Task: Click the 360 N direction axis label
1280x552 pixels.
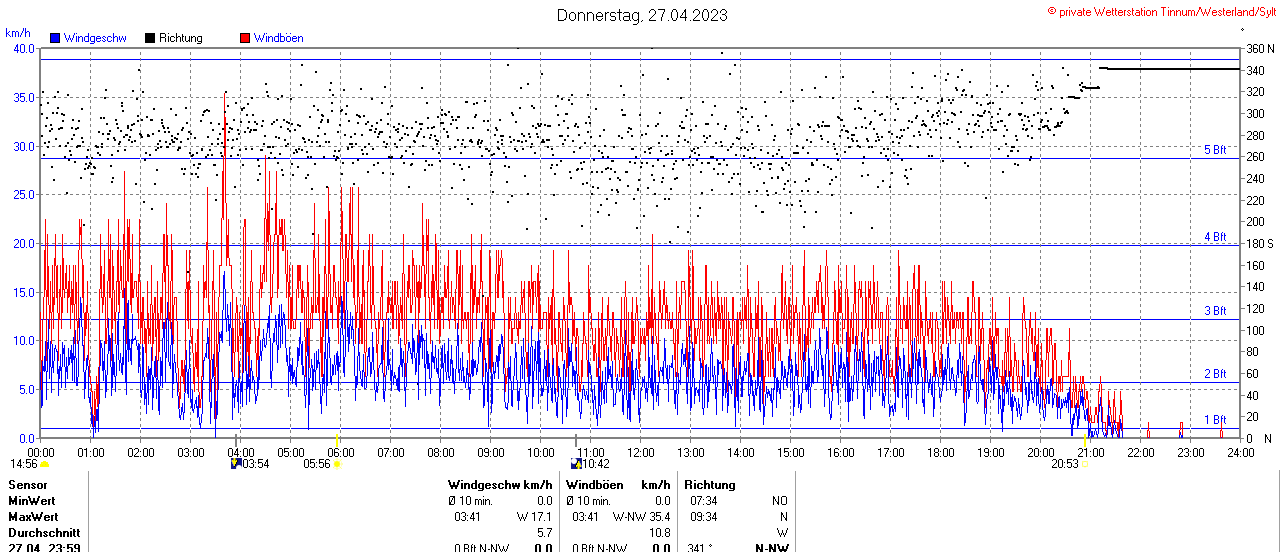Action: pyautogui.click(x=1259, y=49)
